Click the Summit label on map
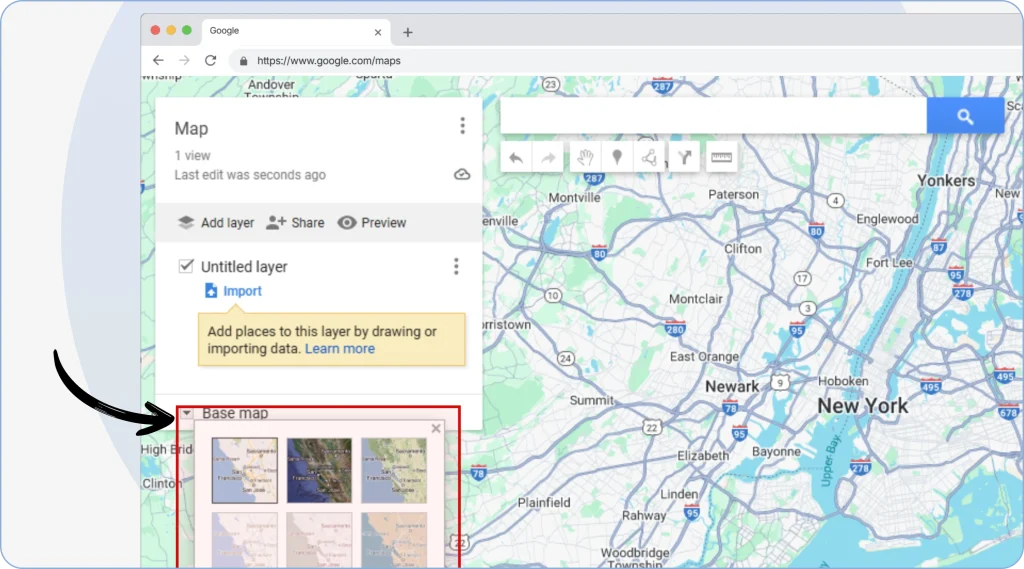1024x569 pixels. [592, 400]
